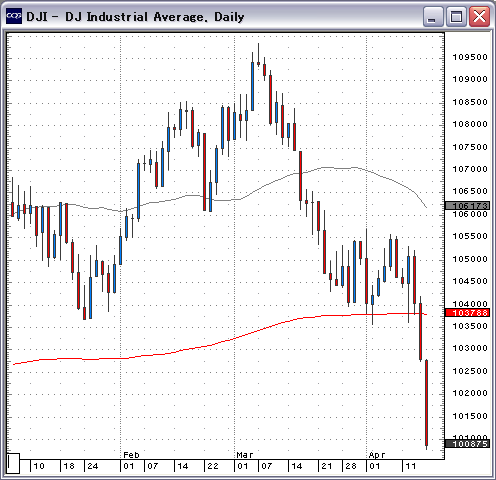The width and height of the screenshot is (496, 480).
Task: Click the 107500 price axis value
Action: [470, 147]
